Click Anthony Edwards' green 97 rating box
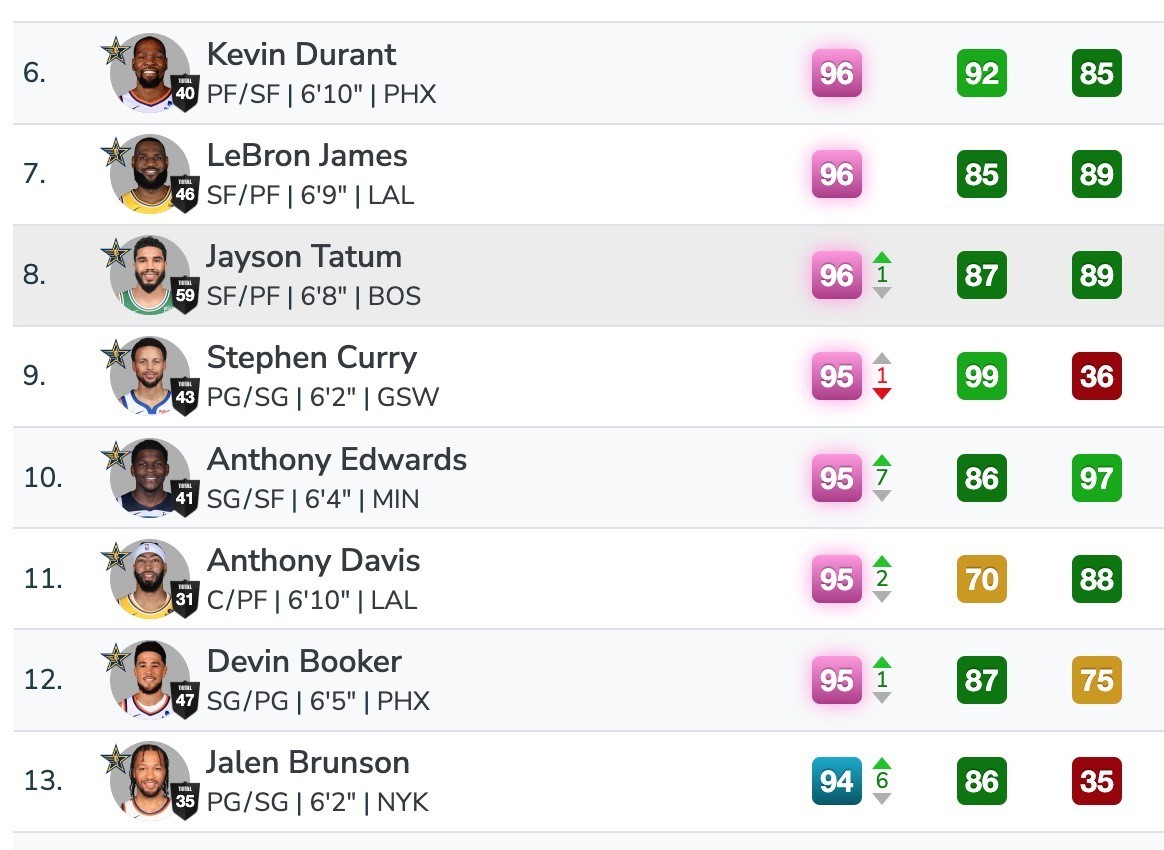The height and width of the screenshot is (850, 1164). [x=1096, y=477]
